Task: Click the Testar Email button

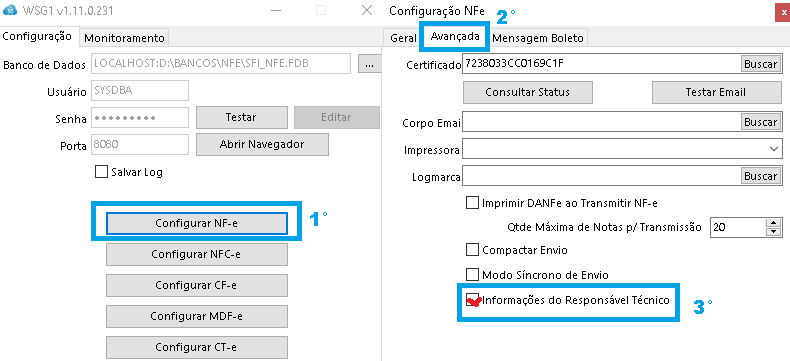Action: coord(715,92)
